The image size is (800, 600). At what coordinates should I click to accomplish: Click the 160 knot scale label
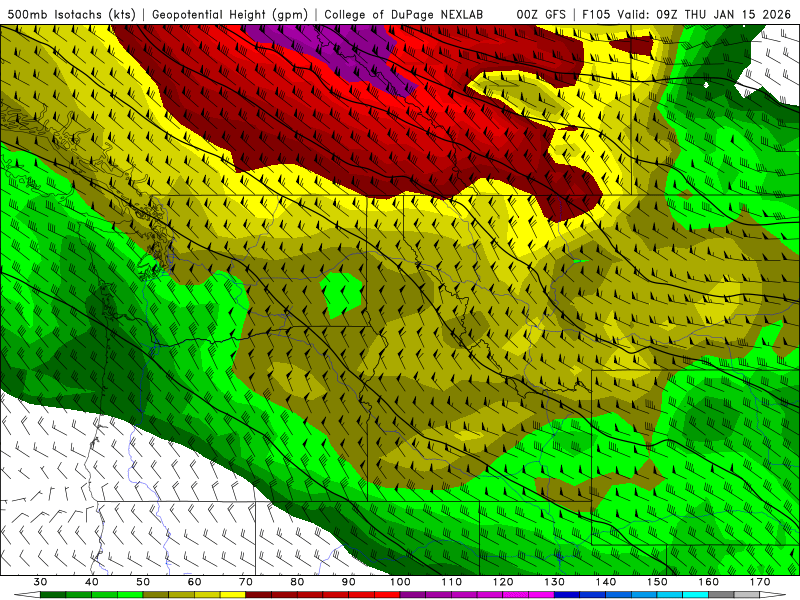pos(709,582)
